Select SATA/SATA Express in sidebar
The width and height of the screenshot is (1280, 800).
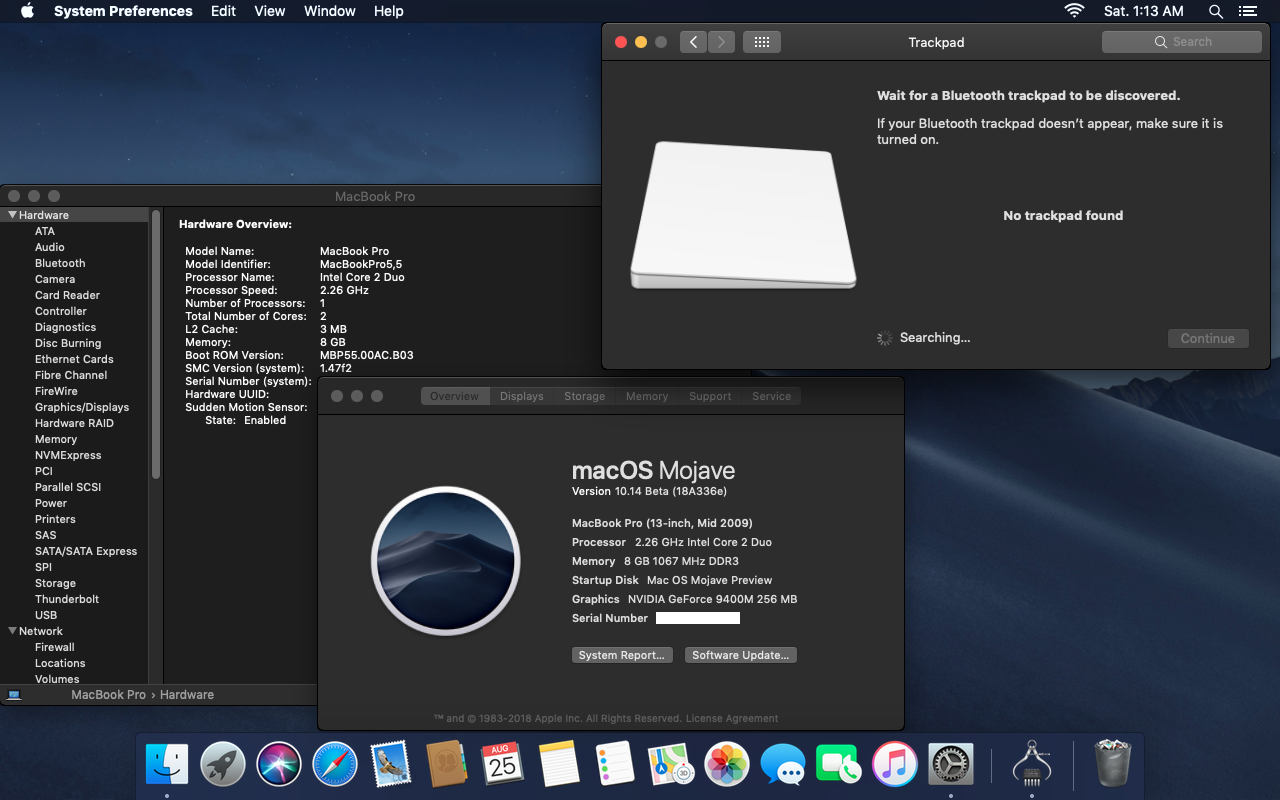pos(86,551)
